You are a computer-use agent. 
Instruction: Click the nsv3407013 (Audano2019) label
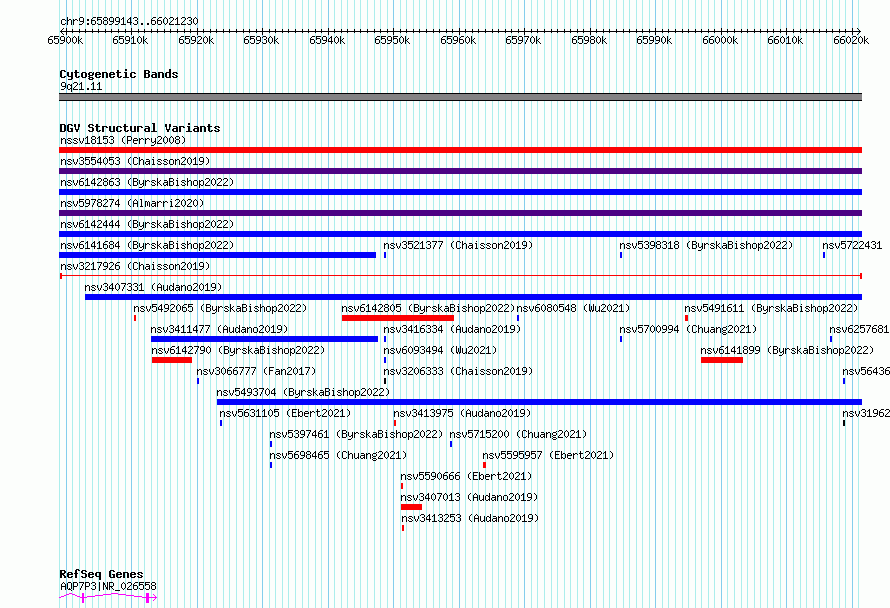(x=469, y=497)
